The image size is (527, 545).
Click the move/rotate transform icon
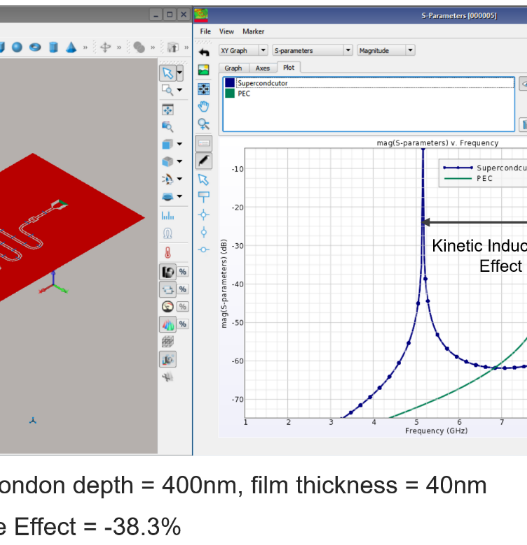(105, 47)
